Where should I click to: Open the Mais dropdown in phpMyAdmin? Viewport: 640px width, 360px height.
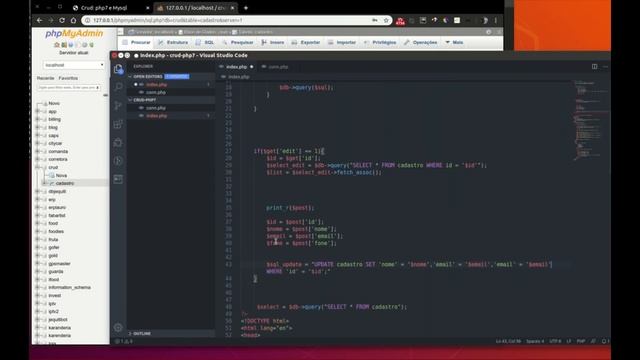(454, 42)
